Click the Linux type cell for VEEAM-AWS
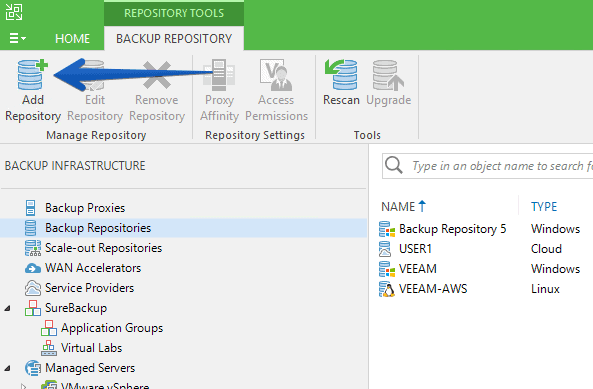 click(545, 289)
